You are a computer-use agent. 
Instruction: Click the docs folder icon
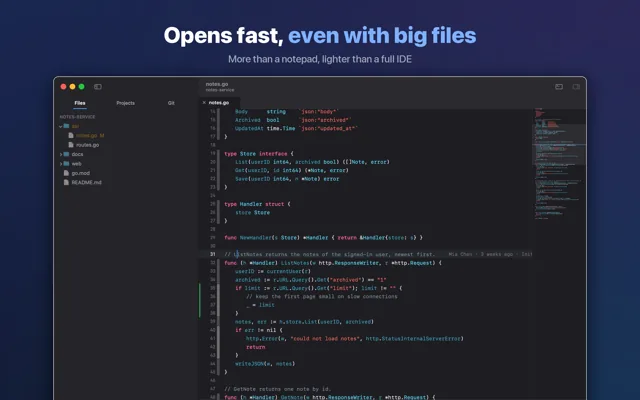point(67,154)
